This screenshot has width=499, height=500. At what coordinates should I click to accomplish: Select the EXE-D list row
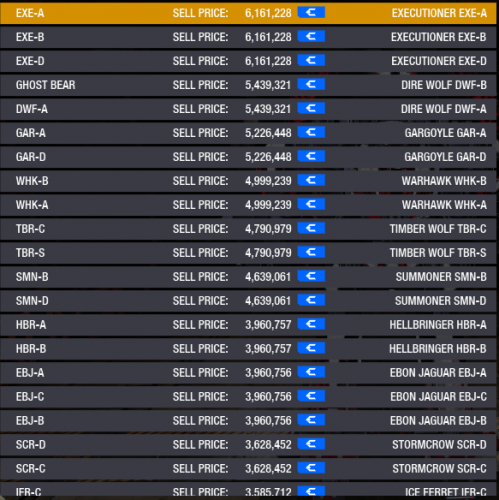(x=248, y=61)
